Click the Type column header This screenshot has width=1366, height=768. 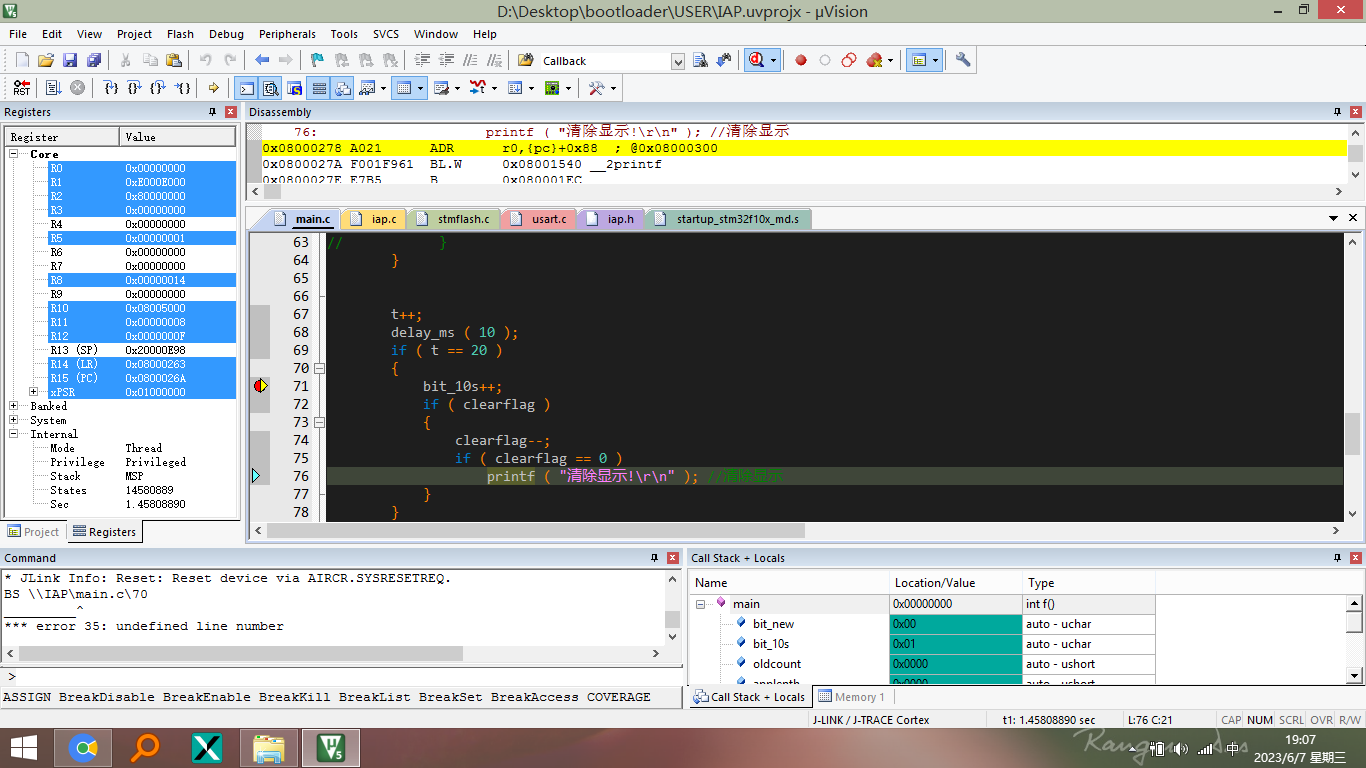pyautogui.click(x=1089, y=583)
